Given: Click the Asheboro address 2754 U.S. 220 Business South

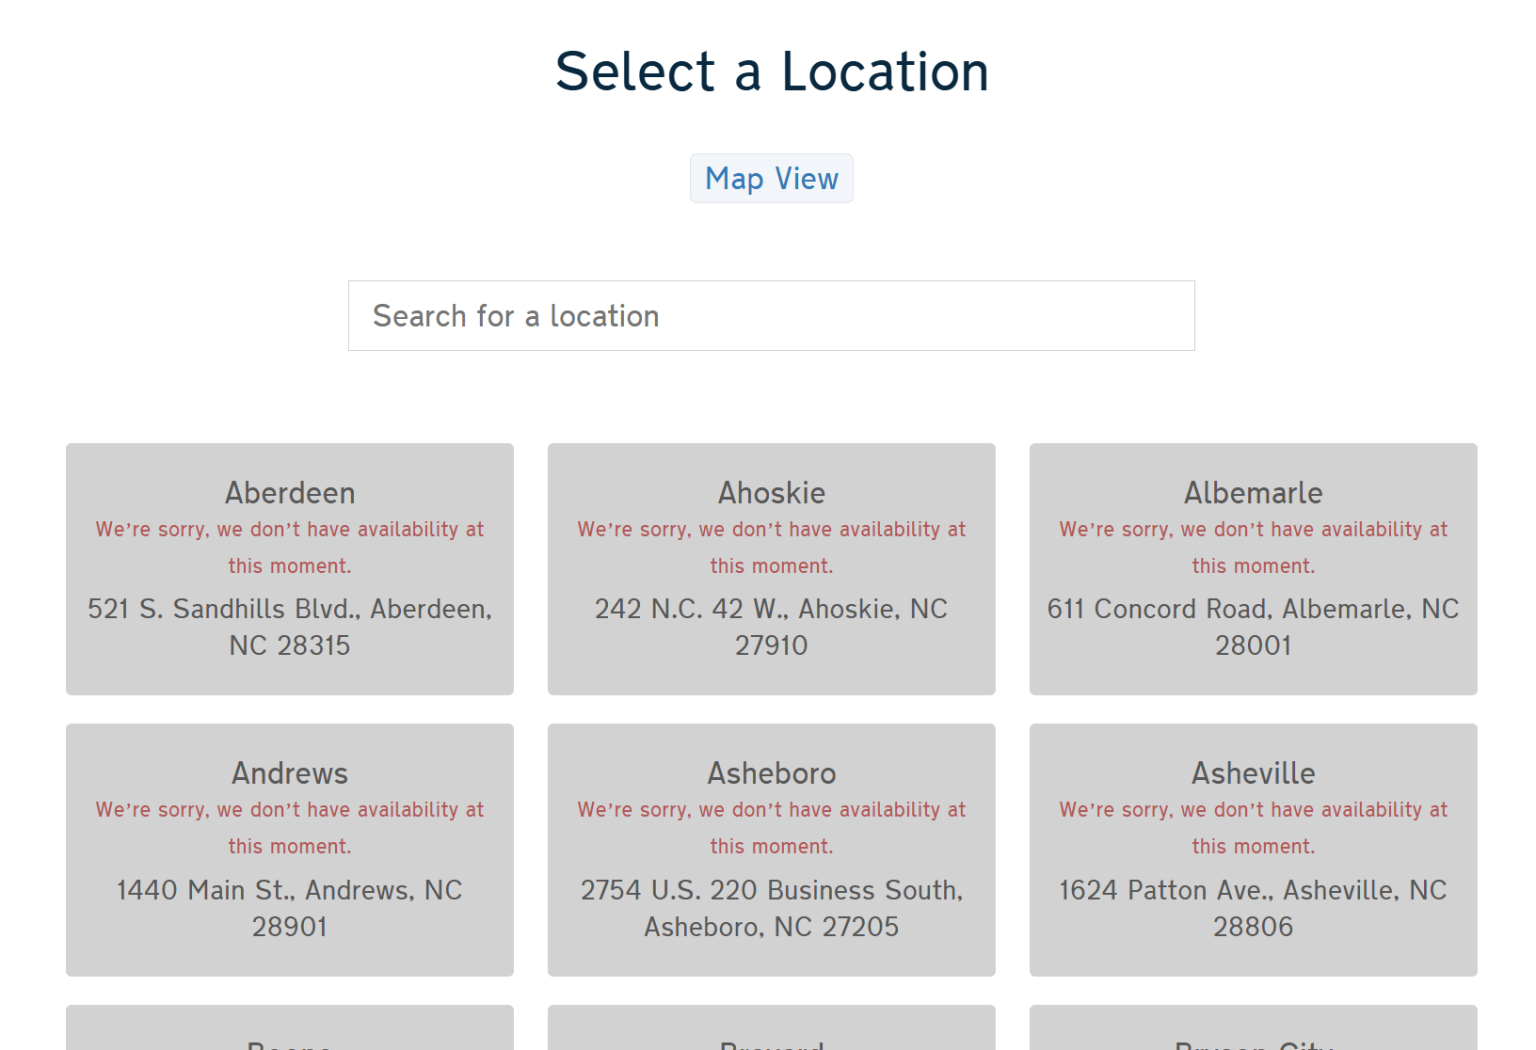Looking at the screenshot, I should (x=771, y=907).
